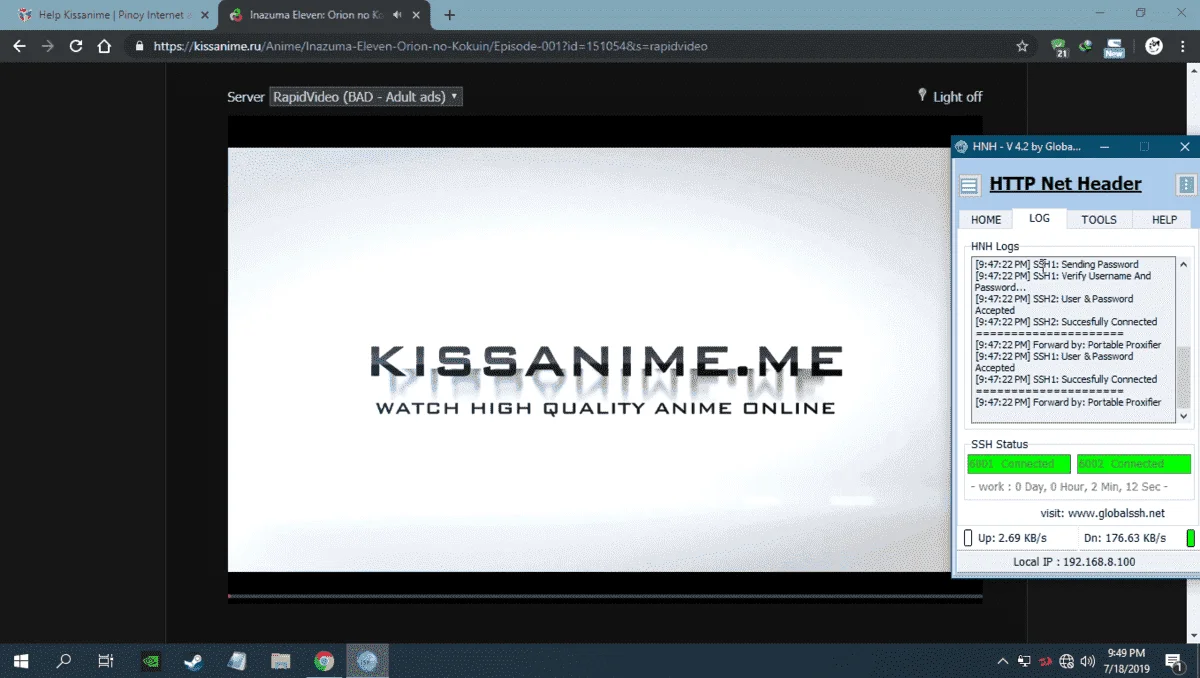The width and height of the screenshot is (1200, 678).
Task: Click log line SSH2: Succesfully Connected
Action: [1066, 322]
